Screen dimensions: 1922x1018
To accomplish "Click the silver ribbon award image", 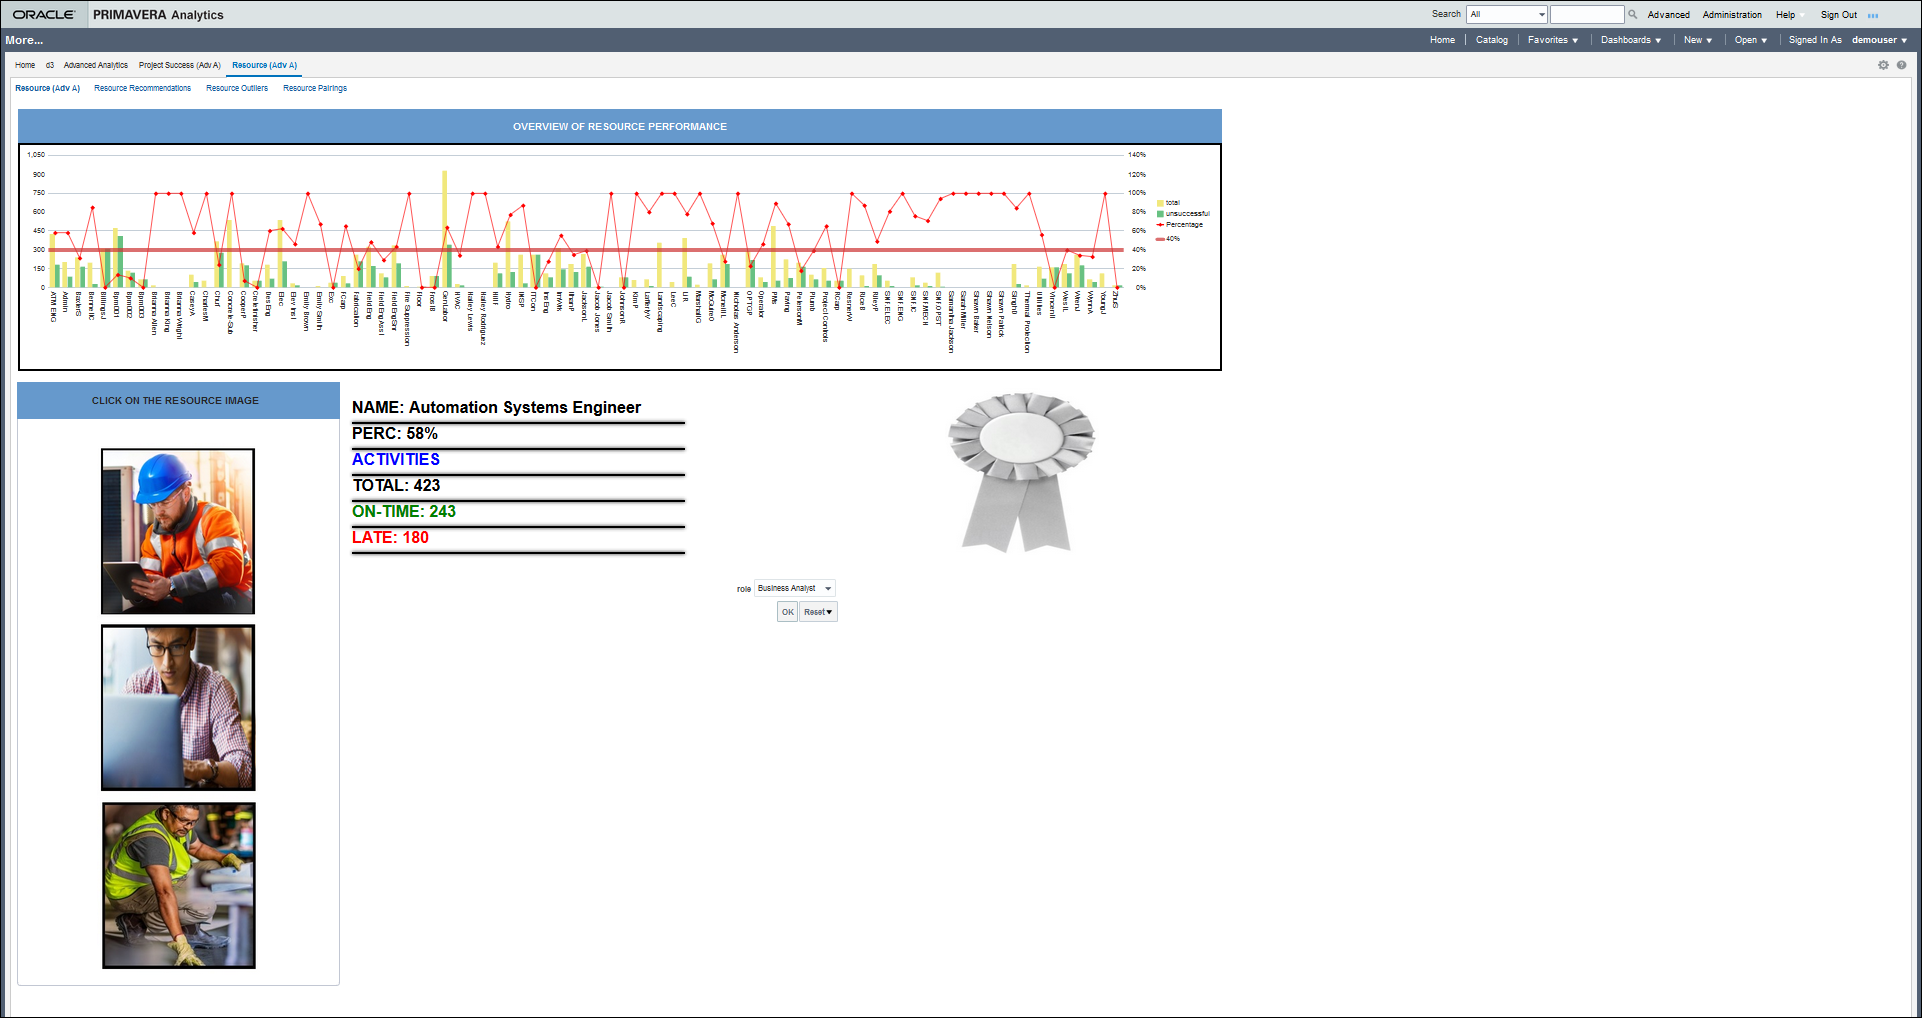I will 1021,472.
